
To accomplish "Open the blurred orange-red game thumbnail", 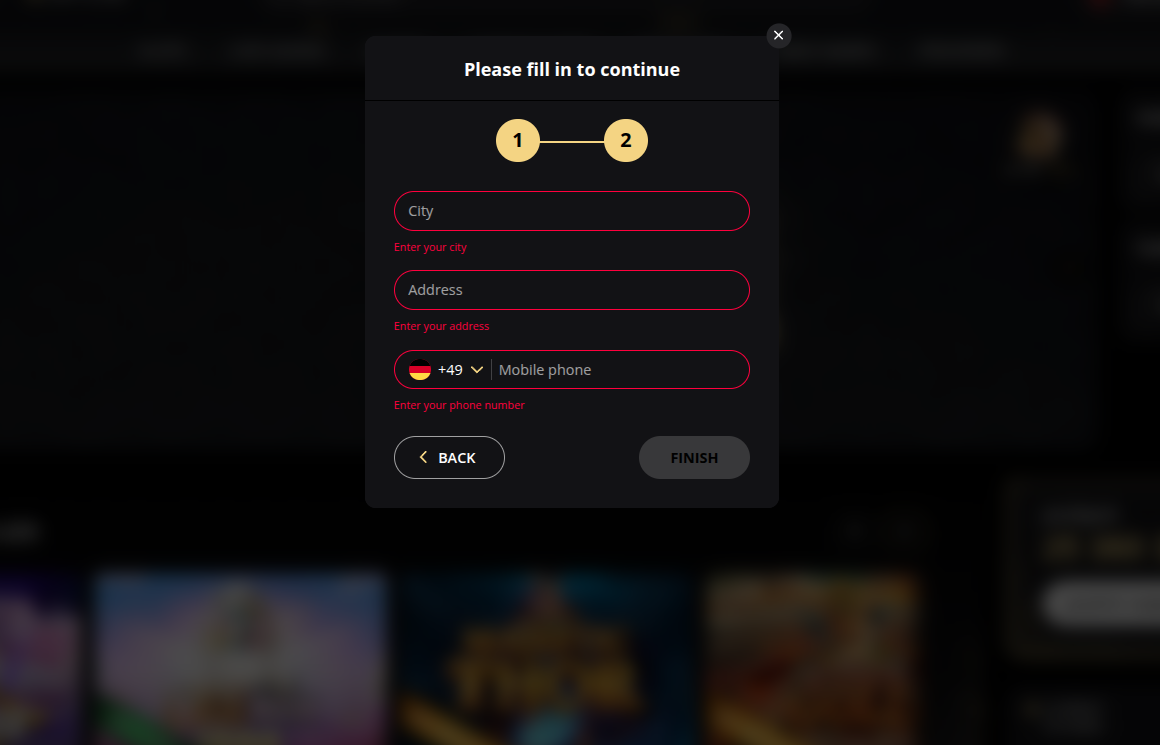I will [x=812, y=660].
